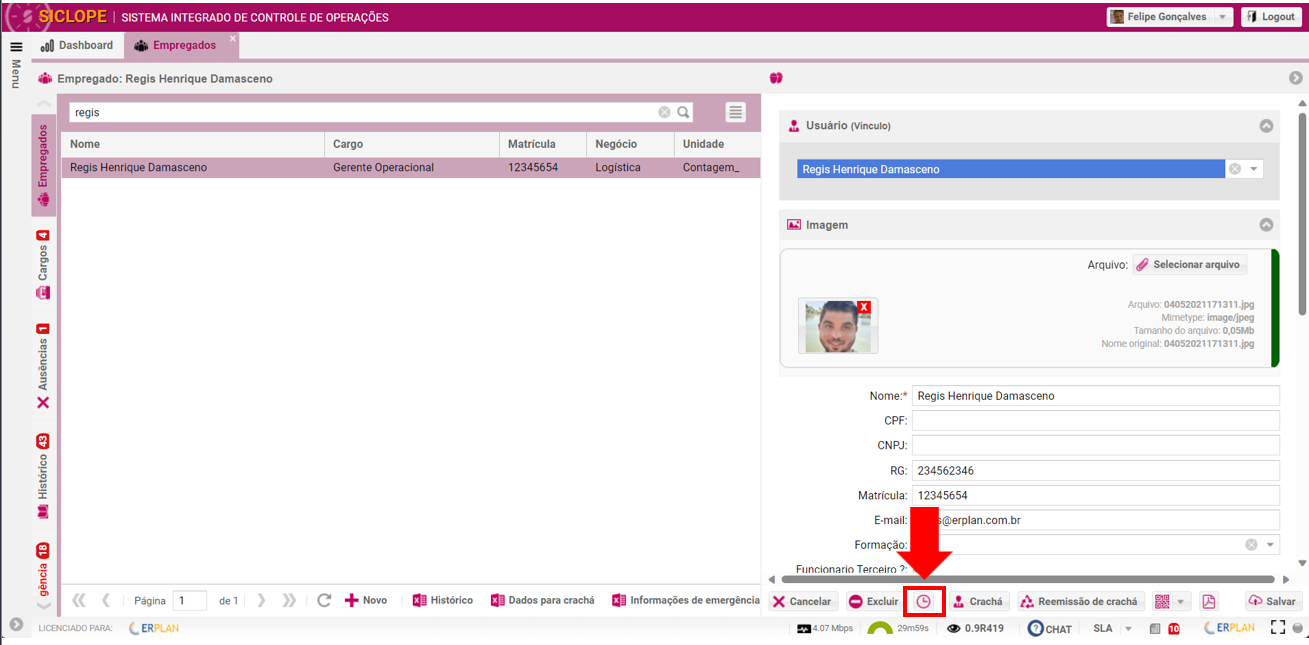Click the clock history button
The height and width of the screenshot is (645, 1309).
click(924, 601)
